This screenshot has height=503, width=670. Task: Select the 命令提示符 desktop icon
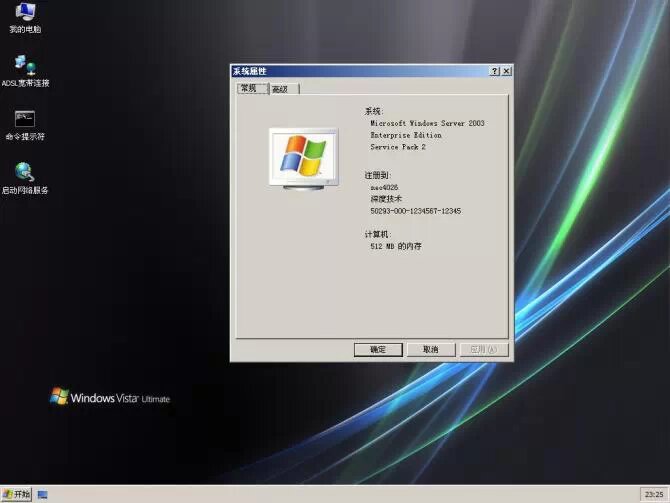[25, 125]
